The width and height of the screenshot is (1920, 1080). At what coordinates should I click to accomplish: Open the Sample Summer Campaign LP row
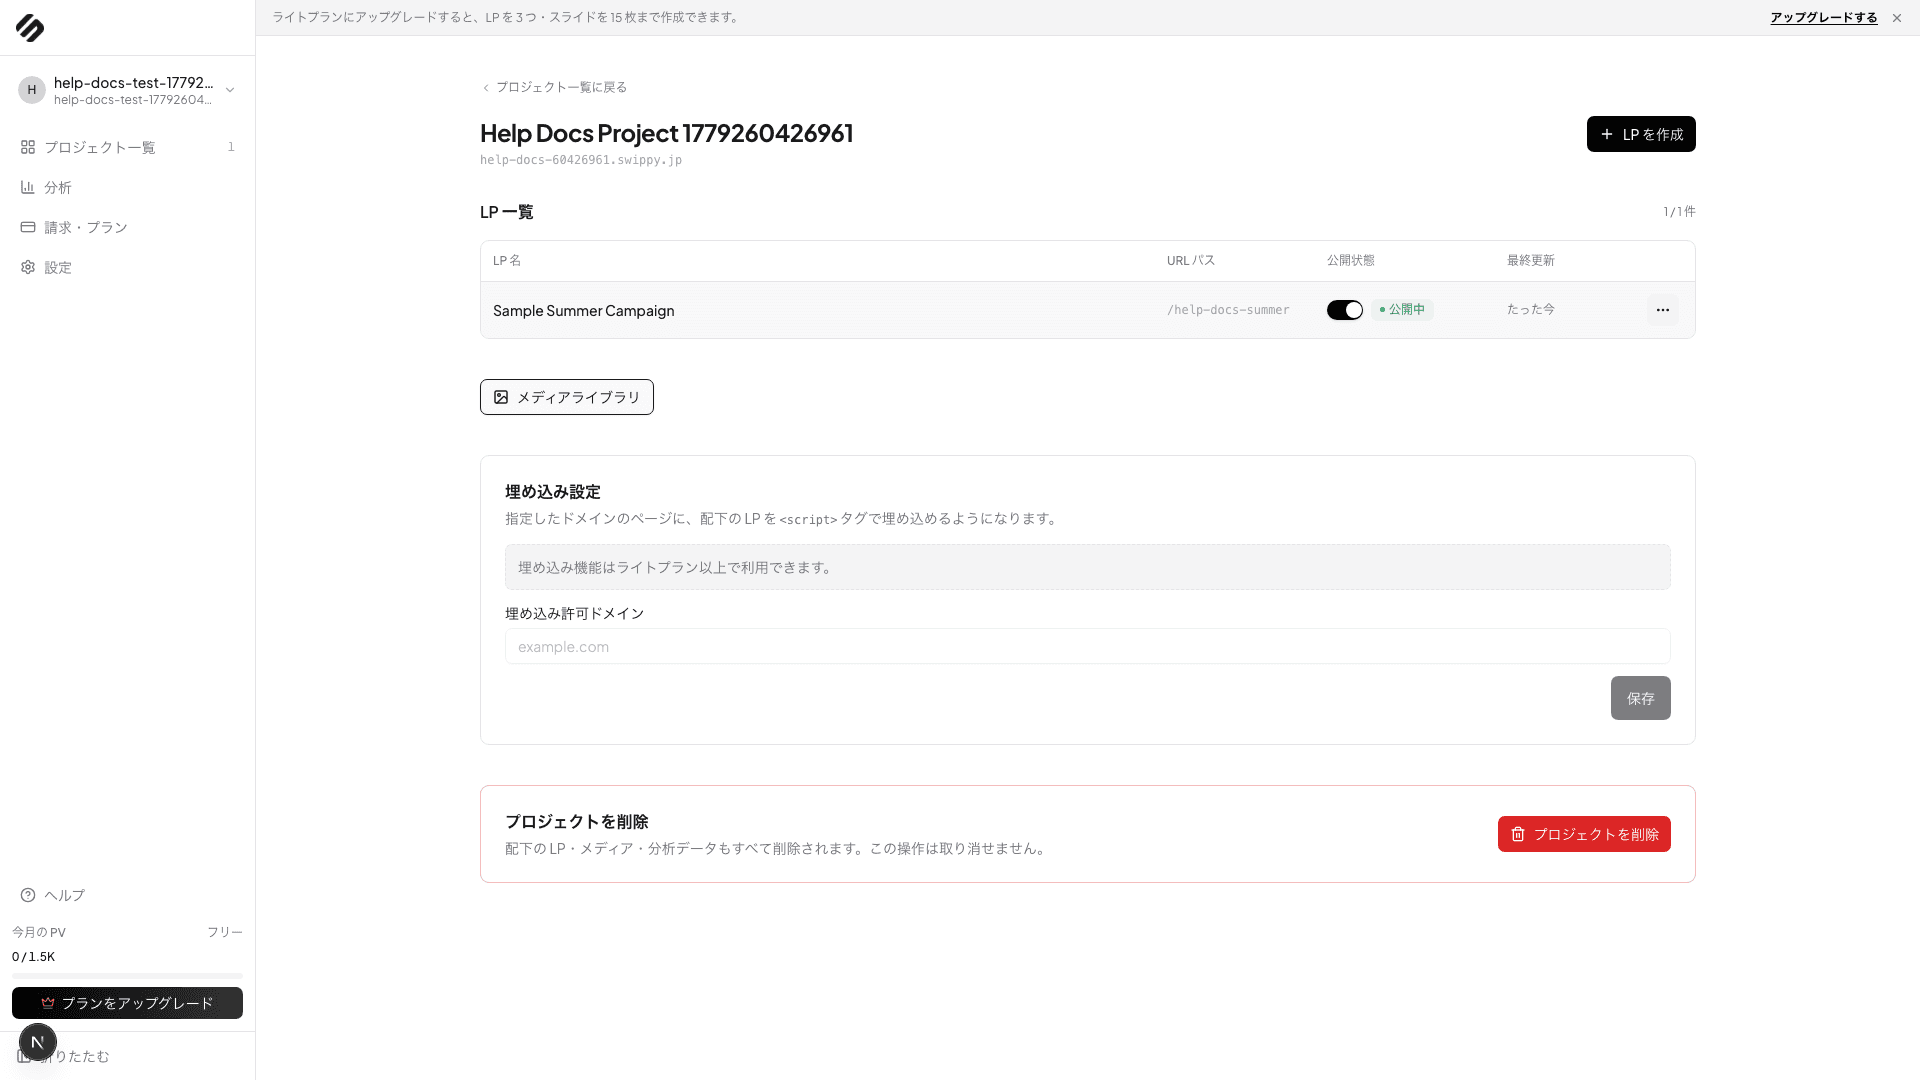pos(1088,310)
